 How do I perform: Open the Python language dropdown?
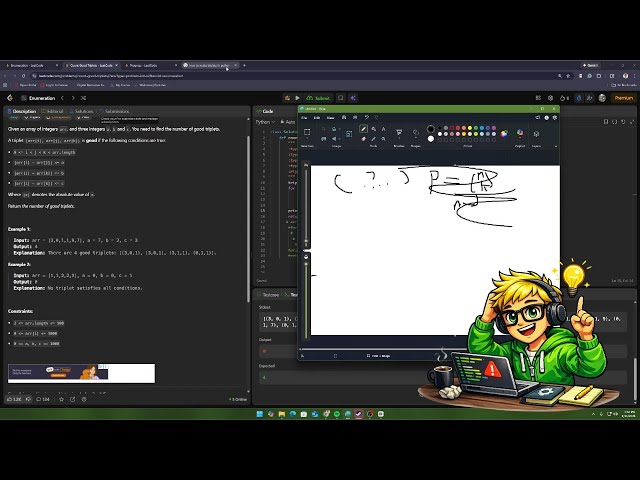(265, 121)
